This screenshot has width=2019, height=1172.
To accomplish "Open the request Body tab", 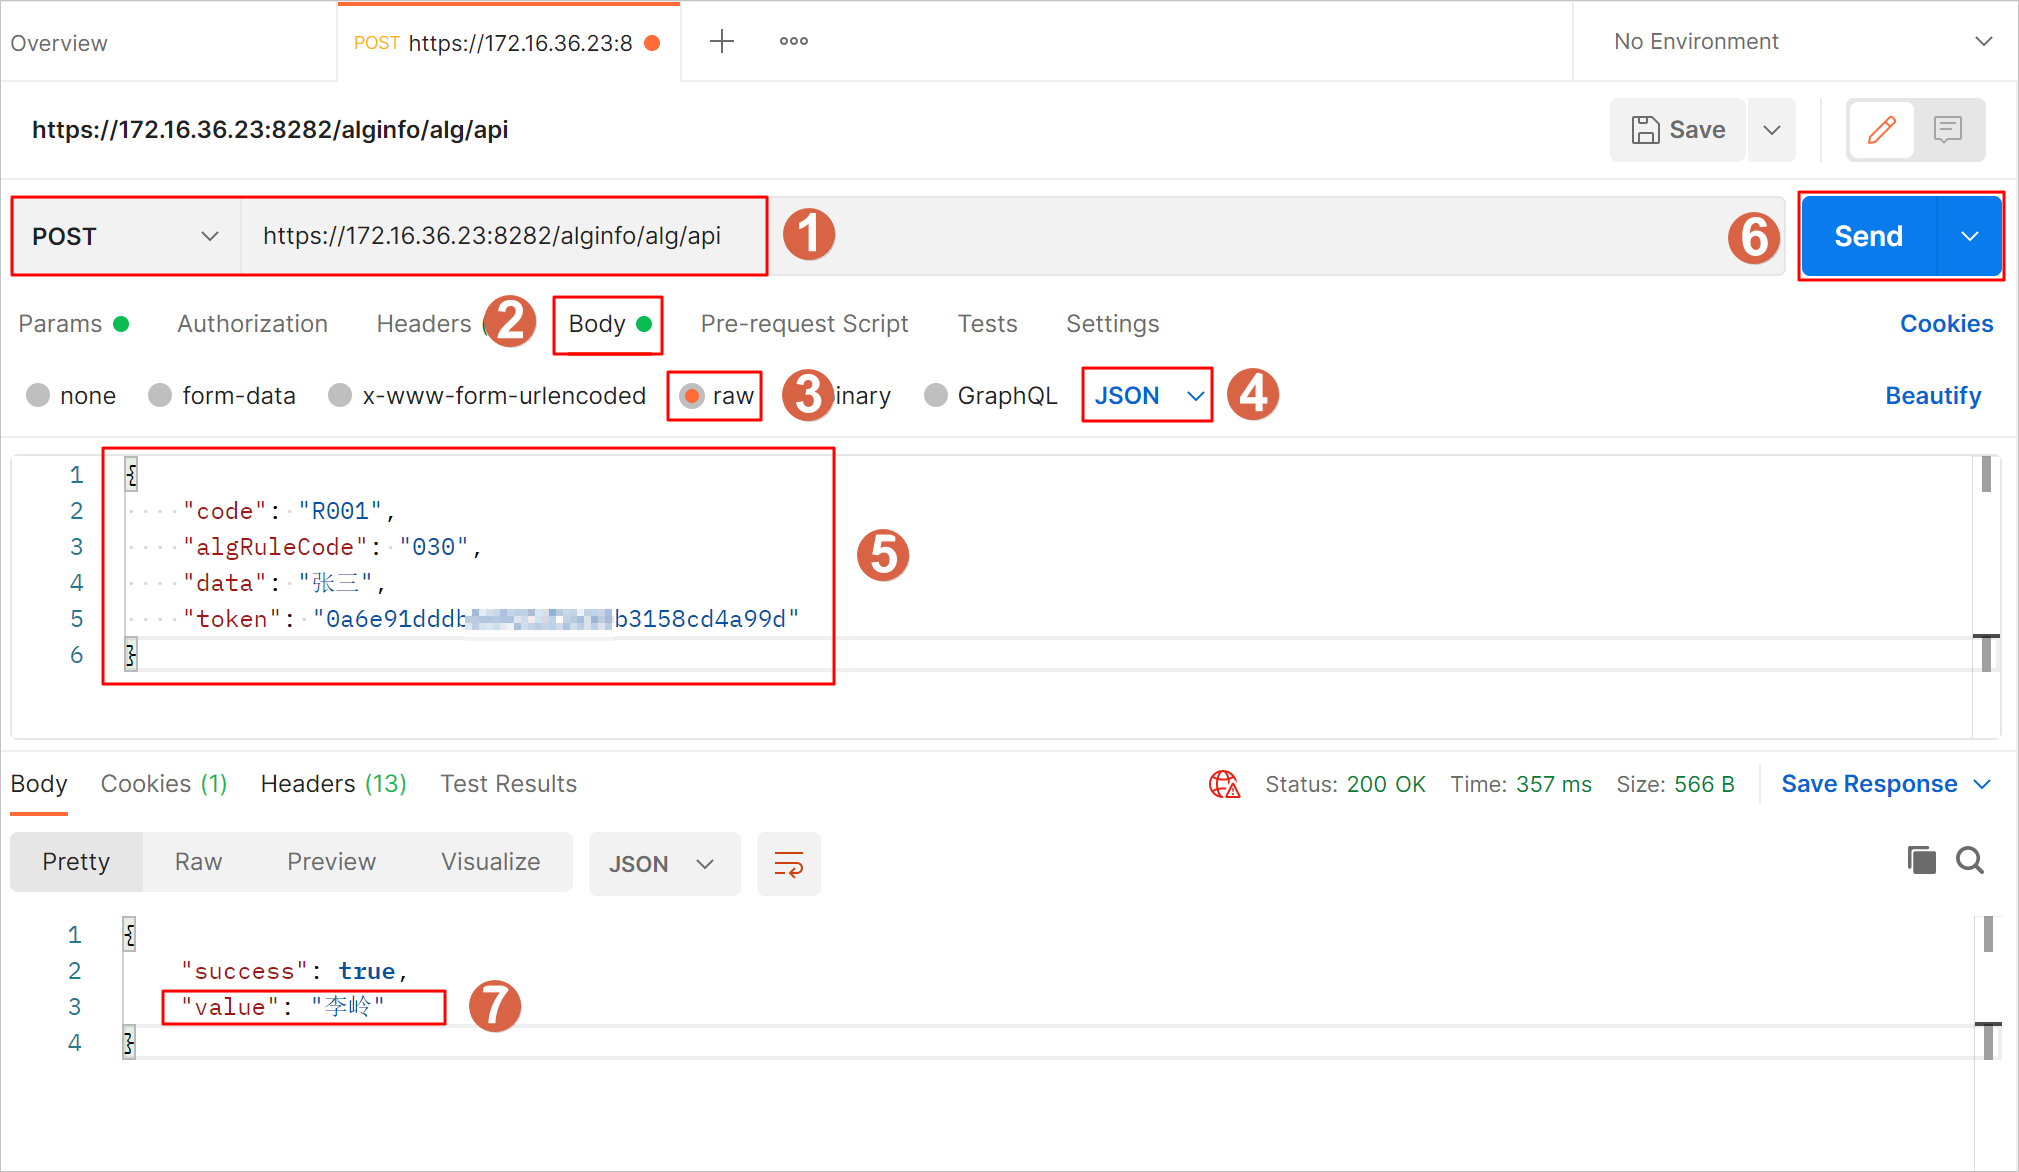I will pos(609,324).
